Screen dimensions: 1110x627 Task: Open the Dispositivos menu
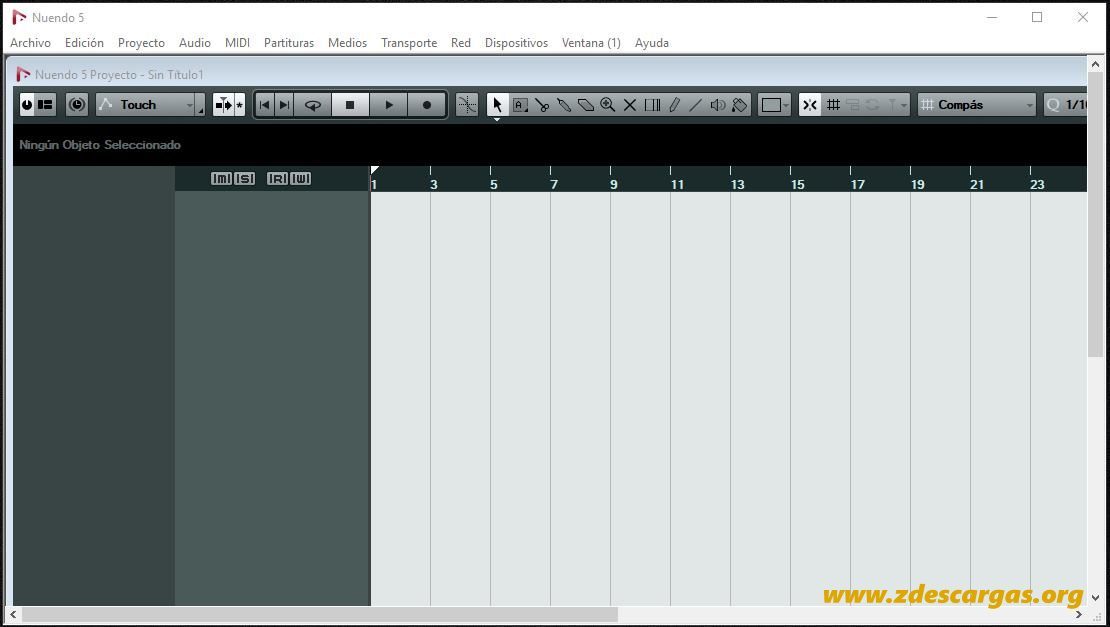[516, 42]
